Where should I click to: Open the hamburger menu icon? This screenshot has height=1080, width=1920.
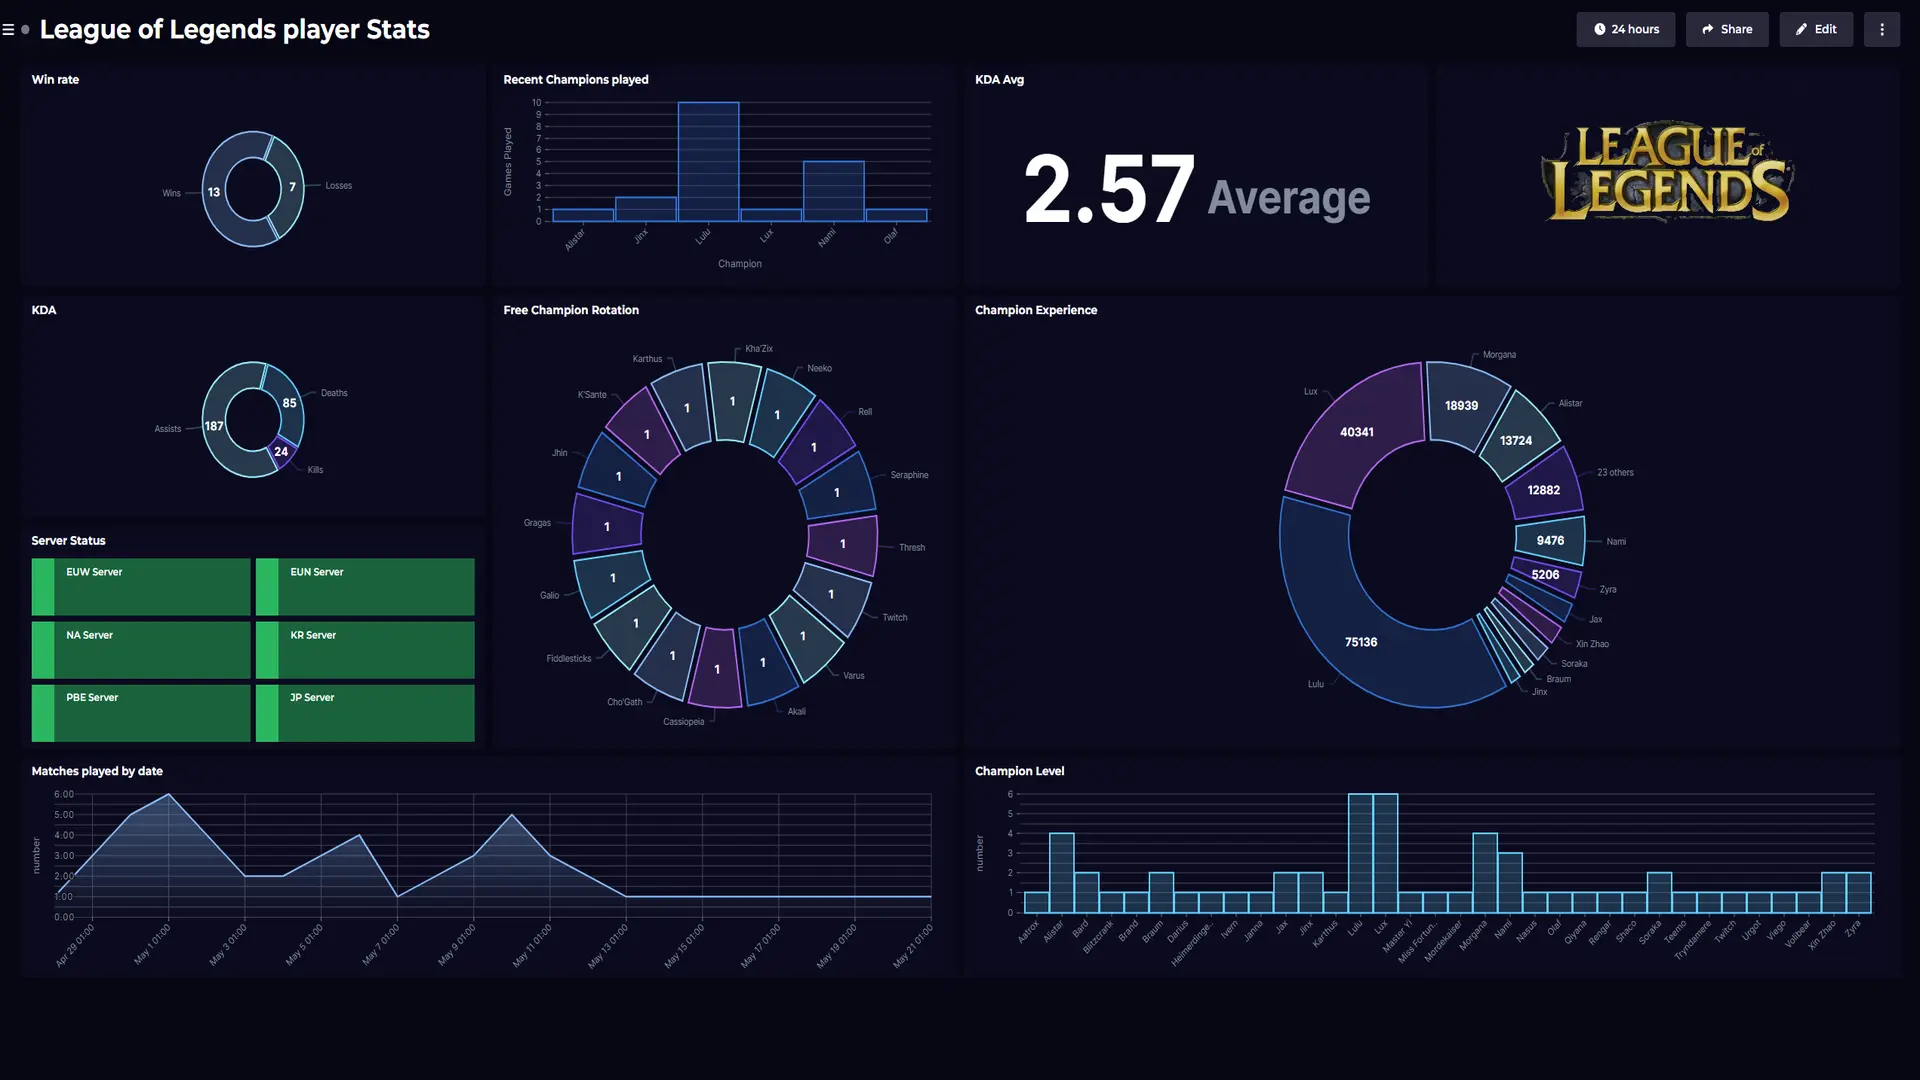[8, 30]
